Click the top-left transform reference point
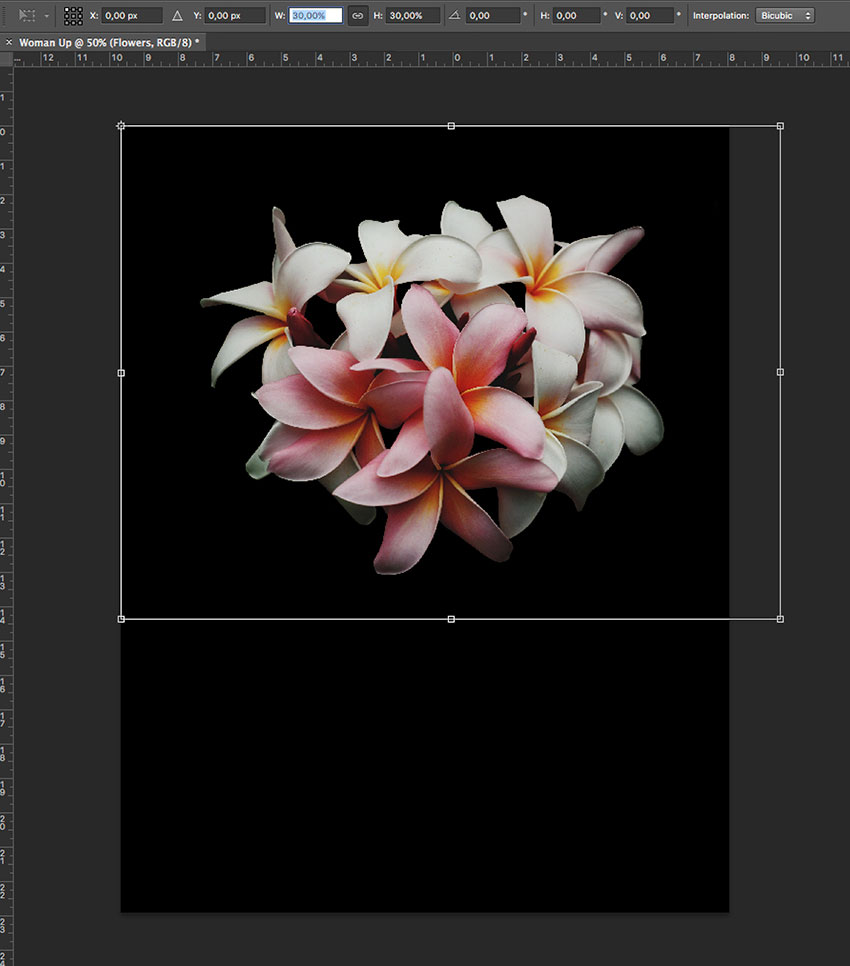This screenshot has height=966, width=850. tap(121, 126)
